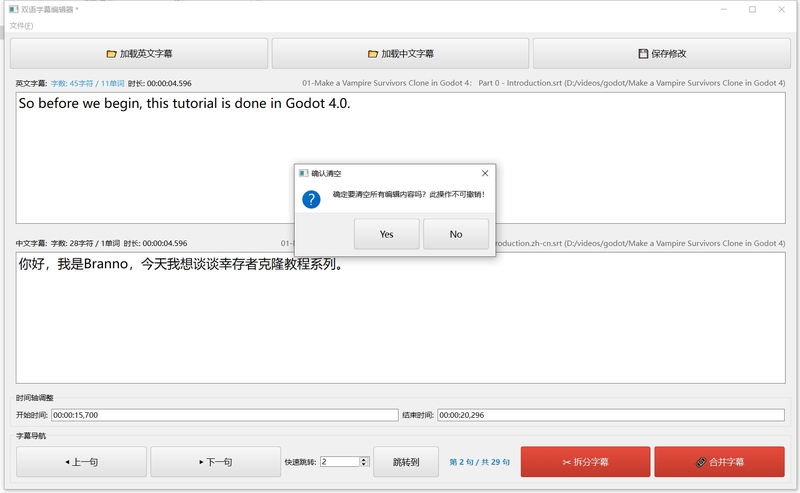Click the 加载中文字幕 load button
Screen dimensions: 800x493
point(400,54)
